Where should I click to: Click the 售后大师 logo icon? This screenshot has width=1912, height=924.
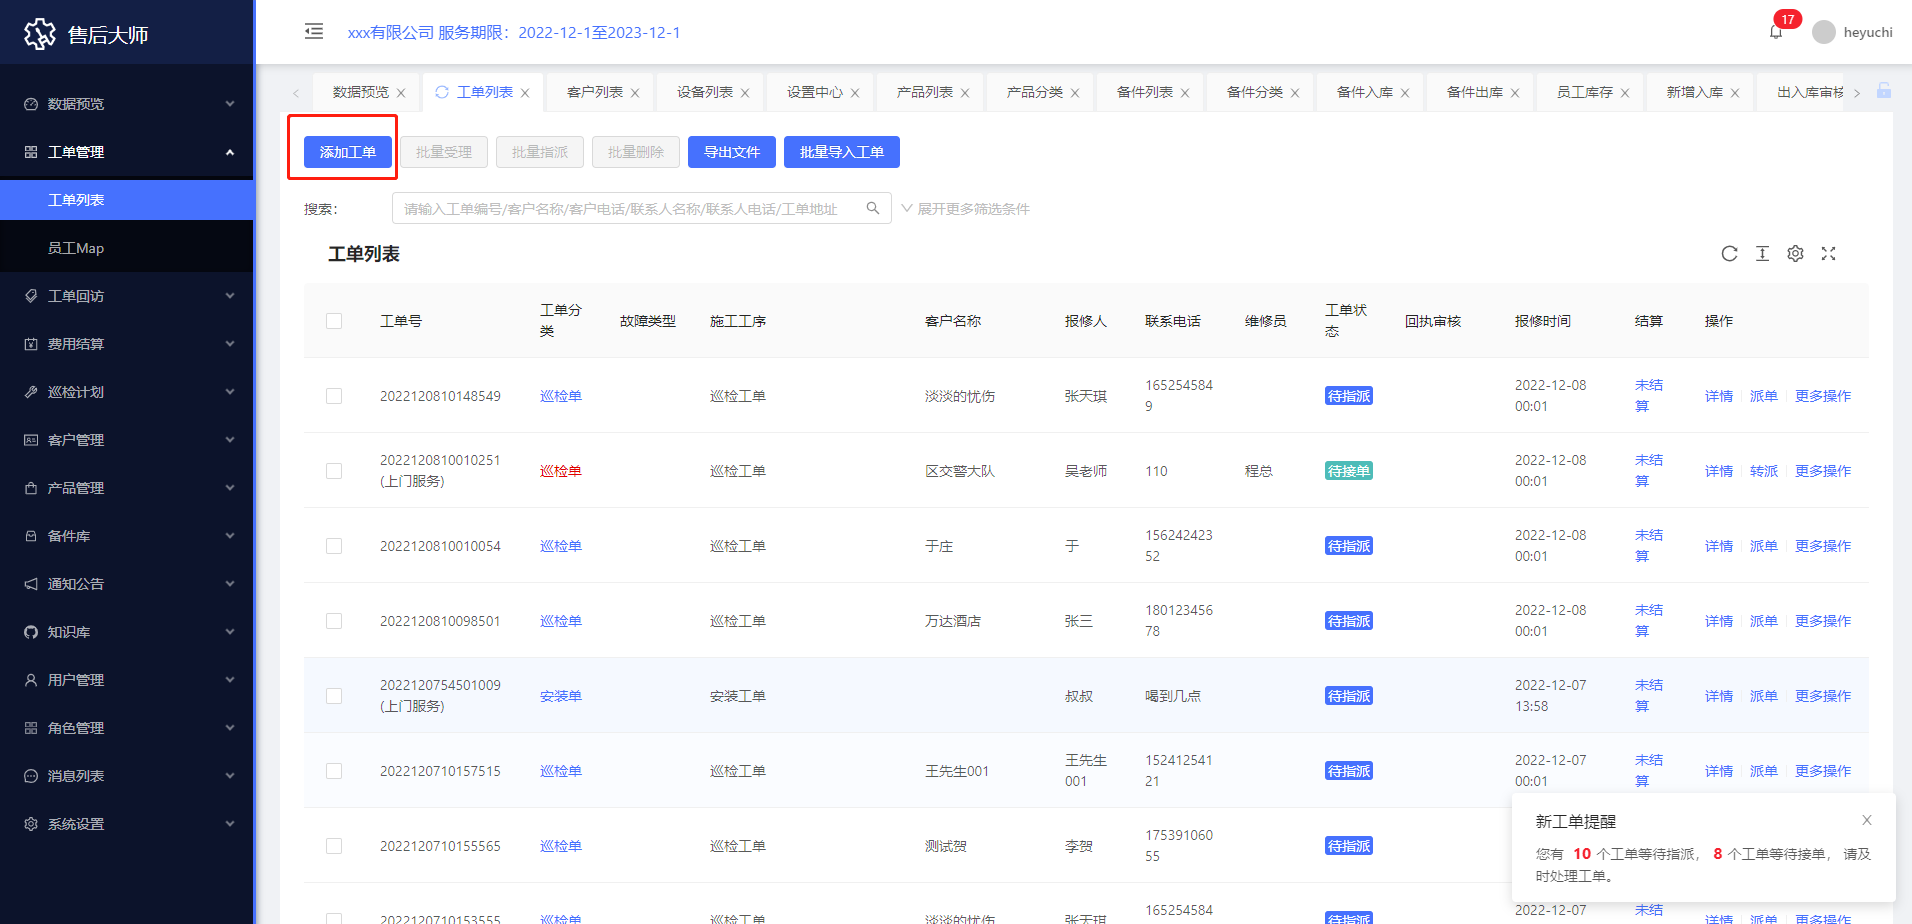40,34
